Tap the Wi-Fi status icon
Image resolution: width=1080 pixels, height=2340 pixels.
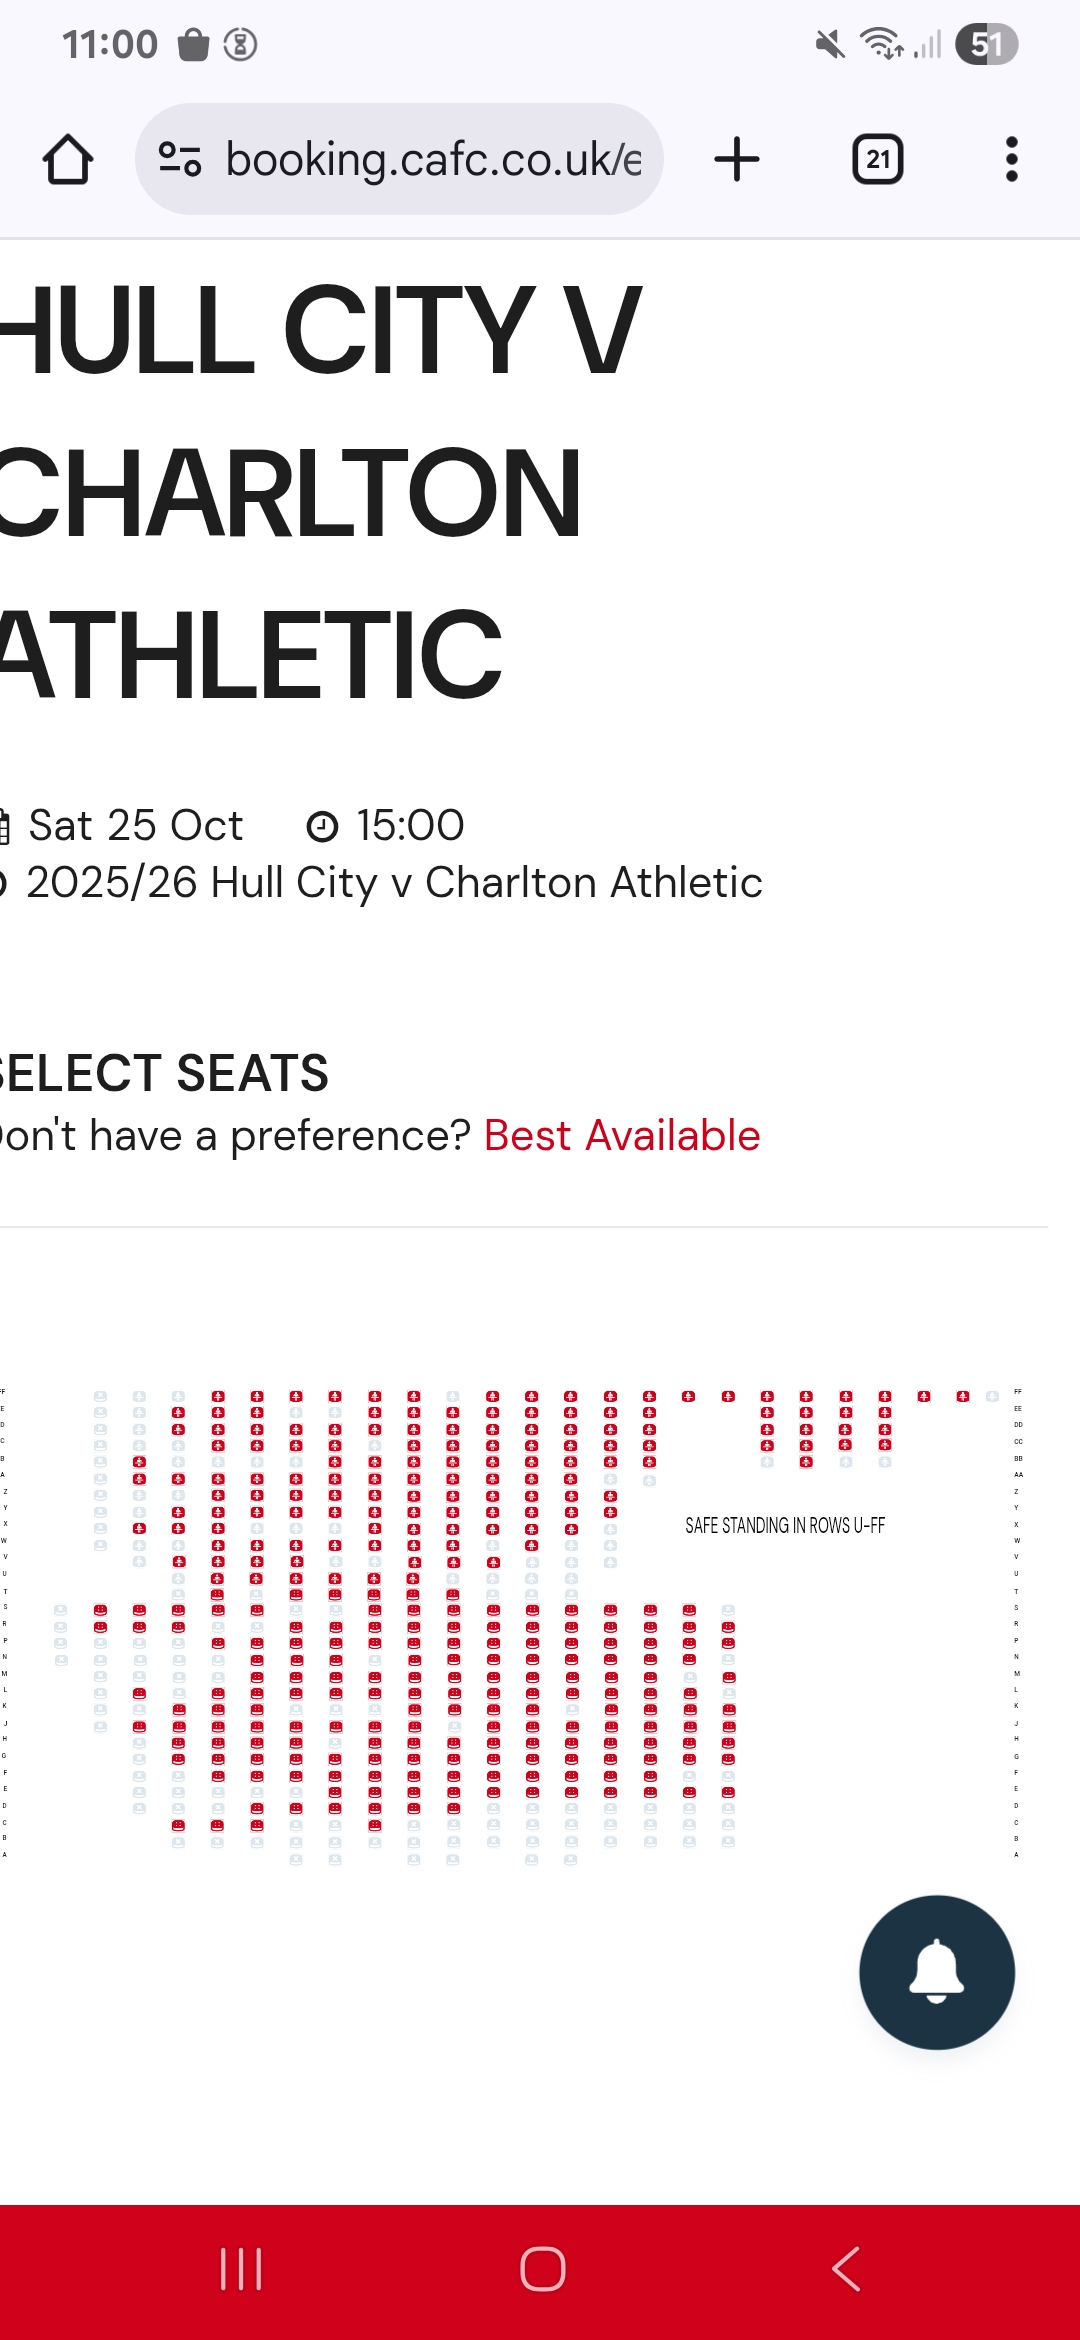tap(882, 44)
